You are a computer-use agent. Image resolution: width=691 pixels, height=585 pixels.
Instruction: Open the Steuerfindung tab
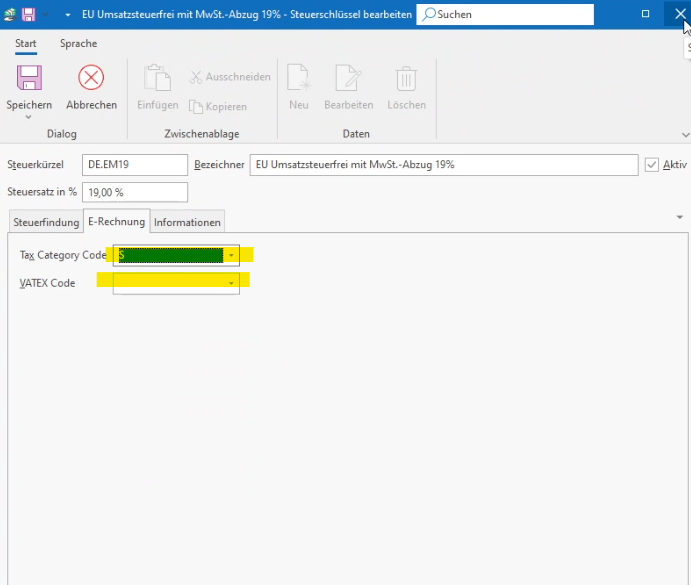(46, 222)
